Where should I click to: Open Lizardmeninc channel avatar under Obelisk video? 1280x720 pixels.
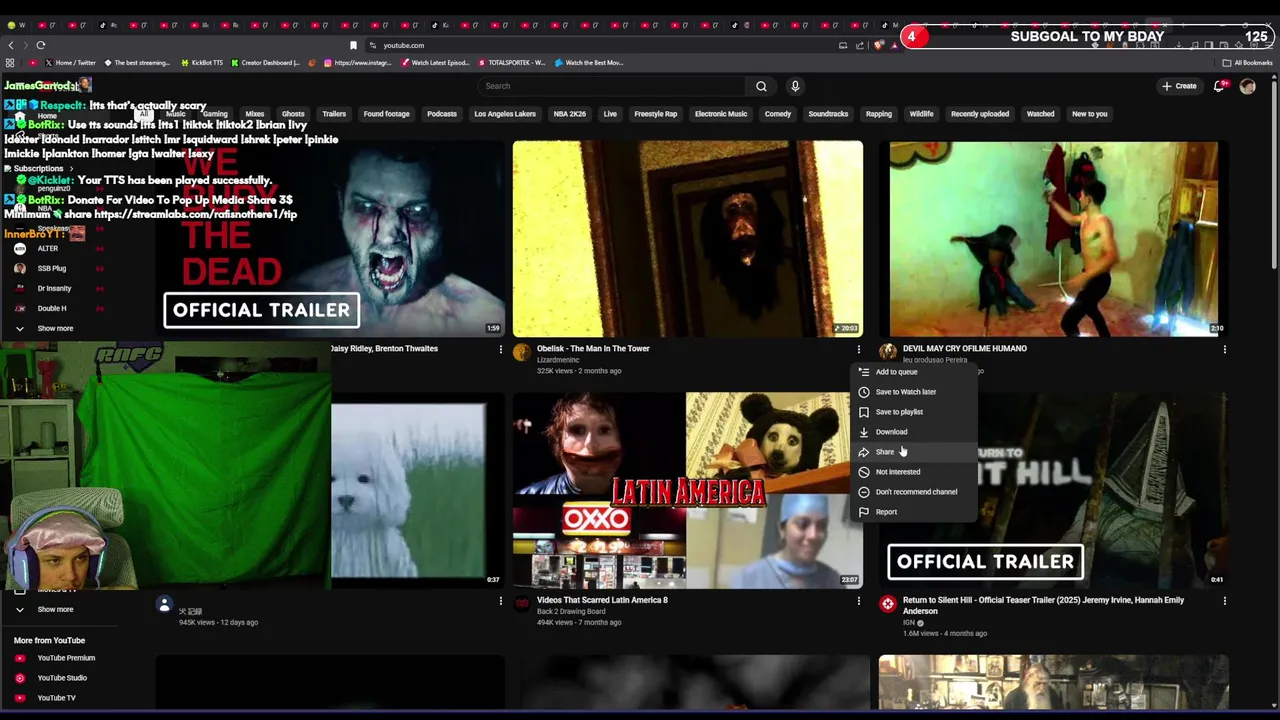point(522,351)
